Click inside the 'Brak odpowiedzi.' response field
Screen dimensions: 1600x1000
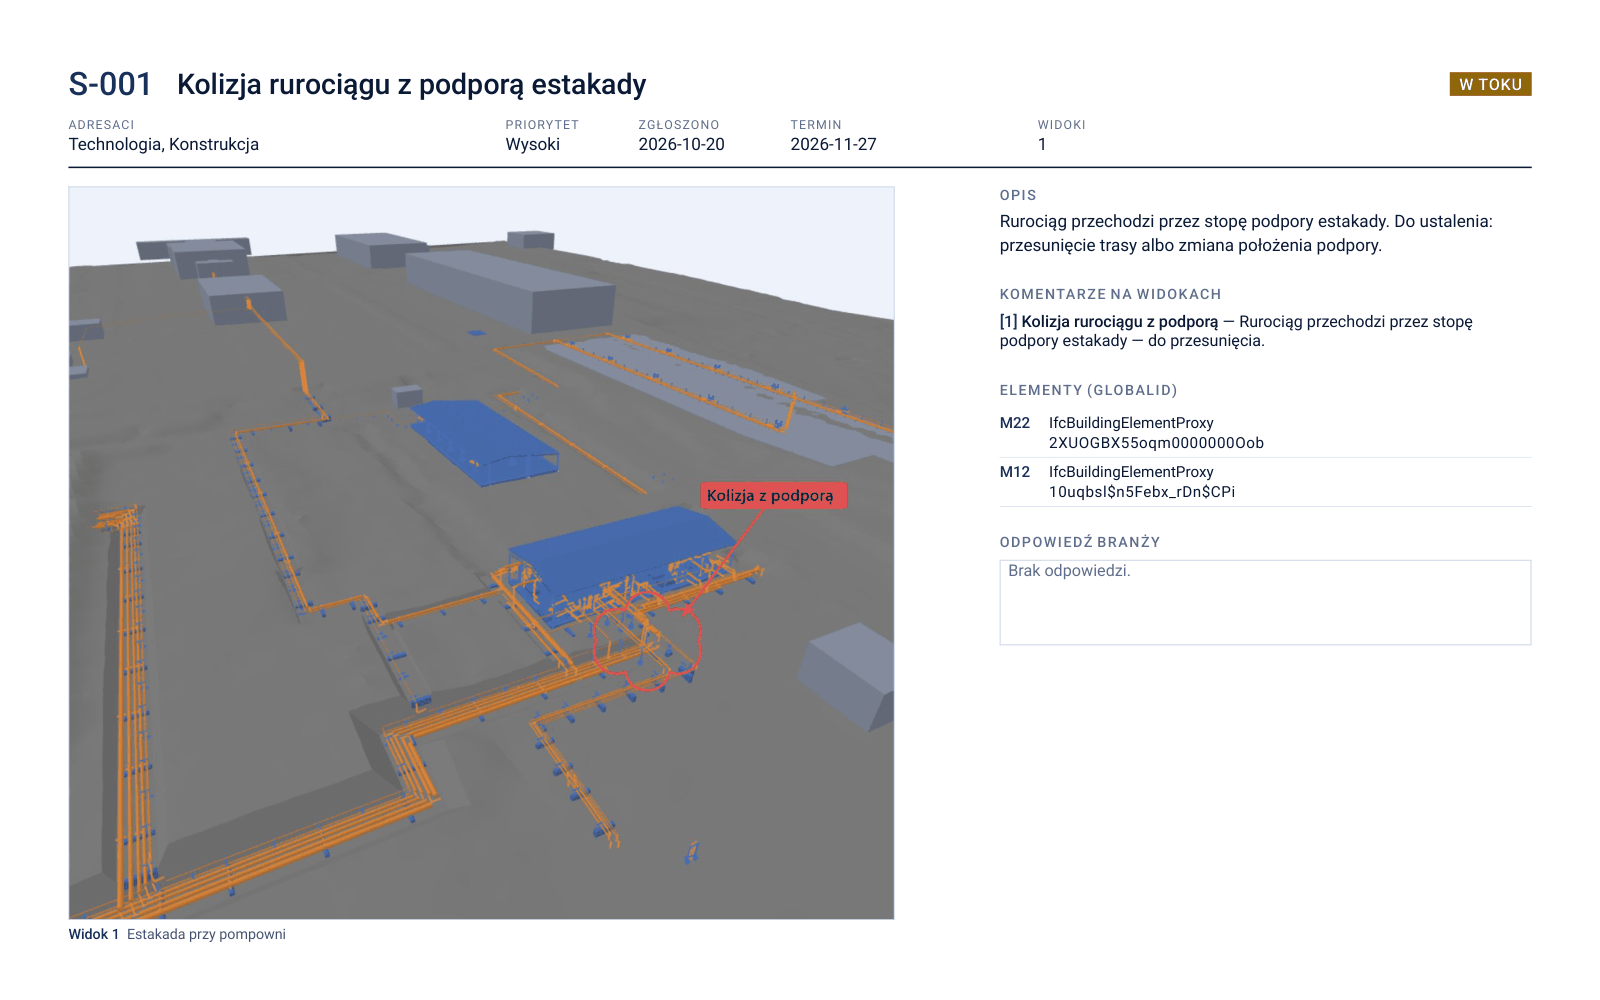(1265, 602)
